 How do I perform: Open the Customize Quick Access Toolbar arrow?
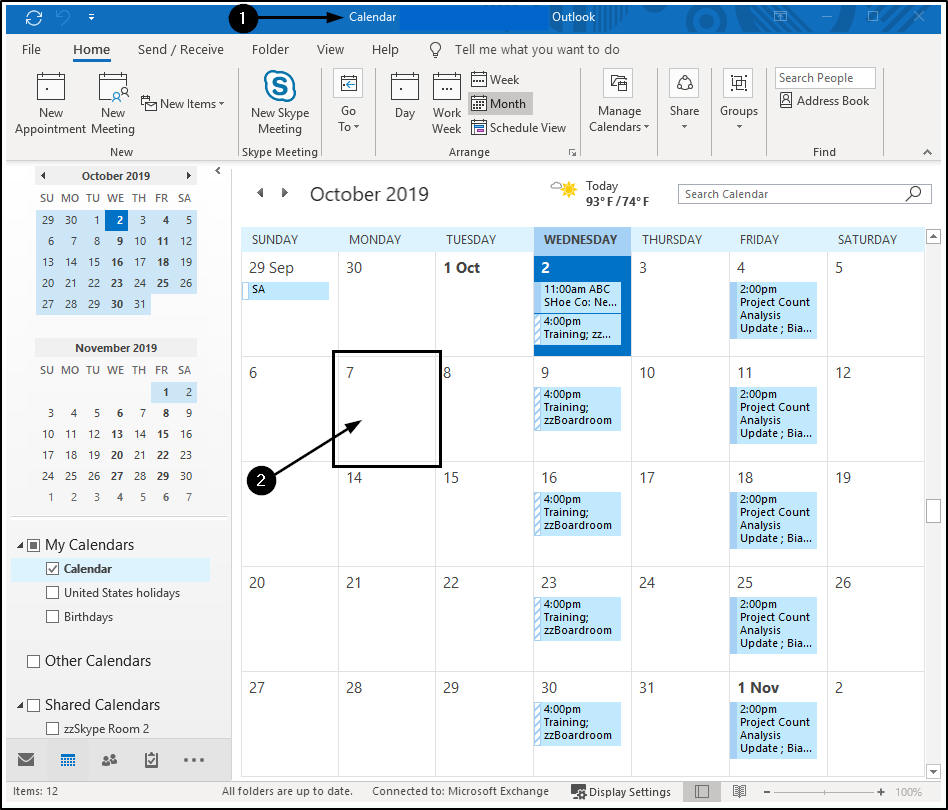coord(91,17)
